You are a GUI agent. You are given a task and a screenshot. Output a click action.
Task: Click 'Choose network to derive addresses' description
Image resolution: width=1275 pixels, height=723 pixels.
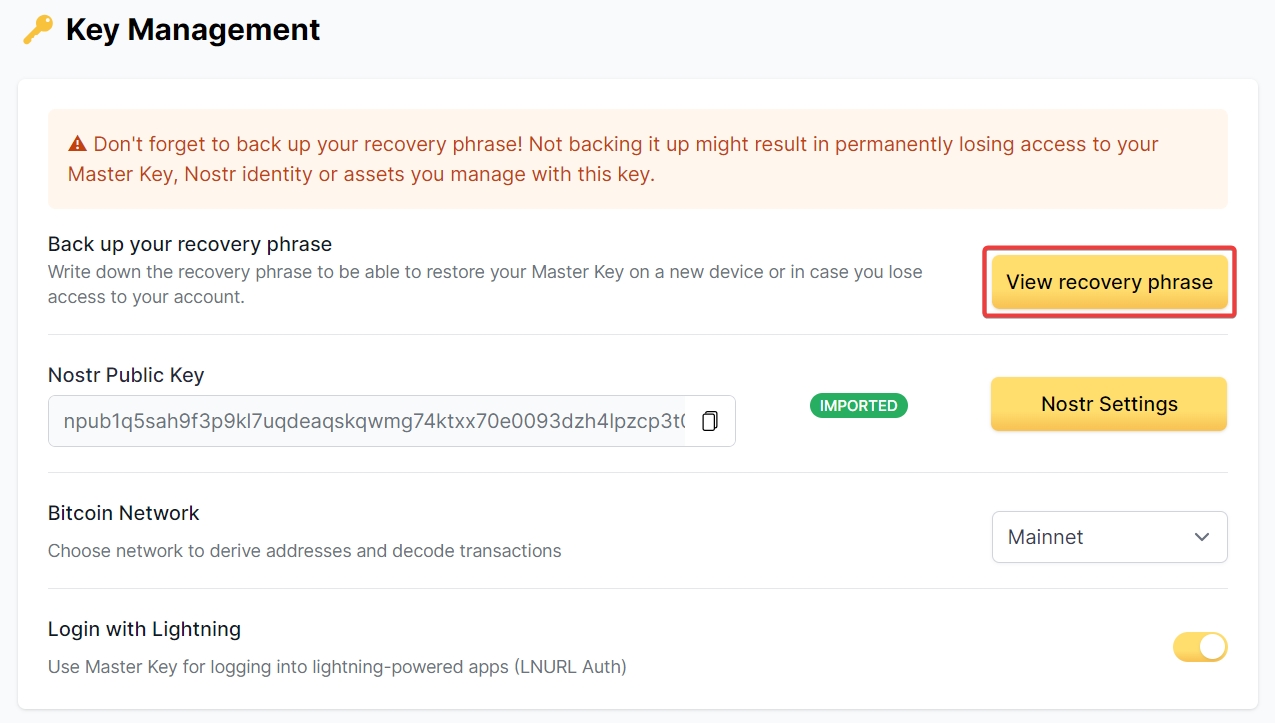coord(304,550)
